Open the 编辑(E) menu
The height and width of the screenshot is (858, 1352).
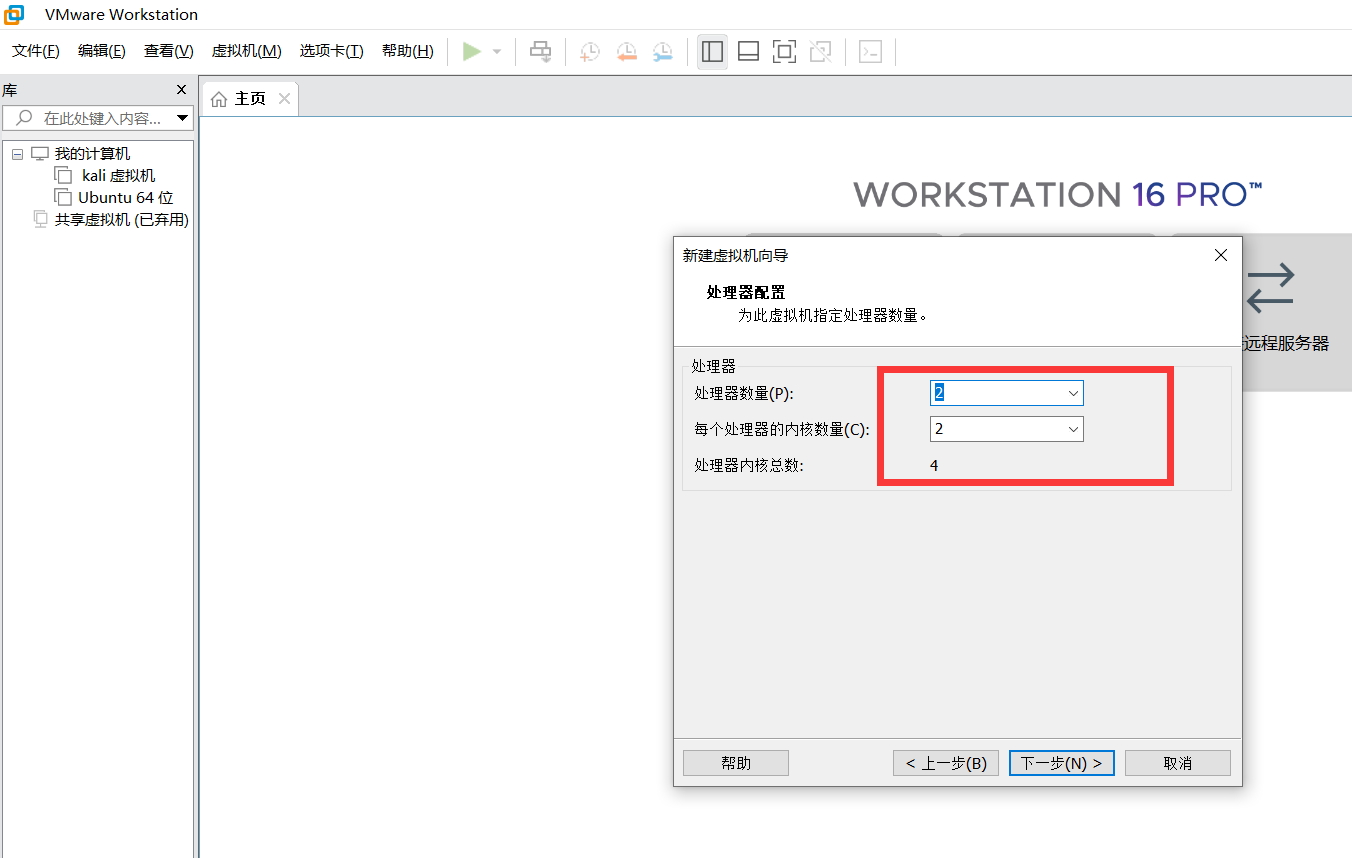point(102,51)
